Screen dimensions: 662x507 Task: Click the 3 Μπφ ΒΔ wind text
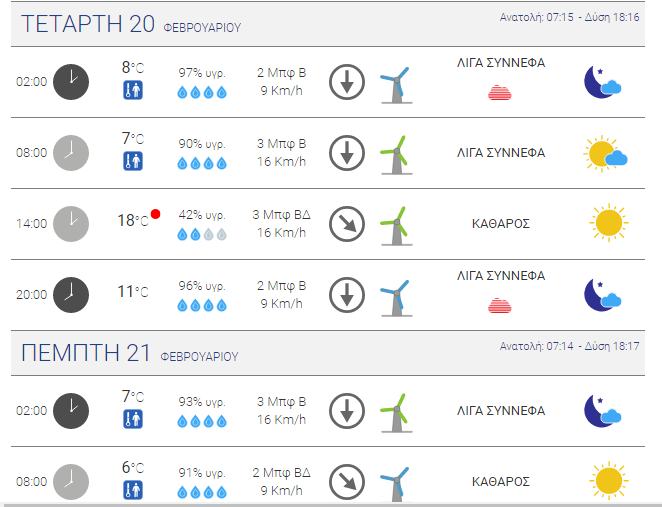(281, 214)
